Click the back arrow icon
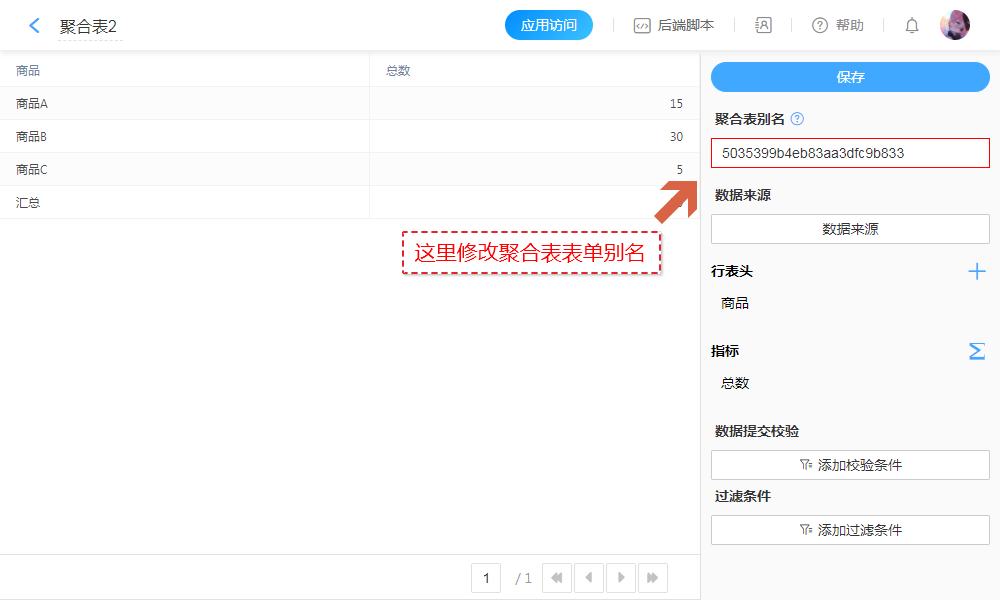Screen dimensions: 1000x600 coord(34,26)
